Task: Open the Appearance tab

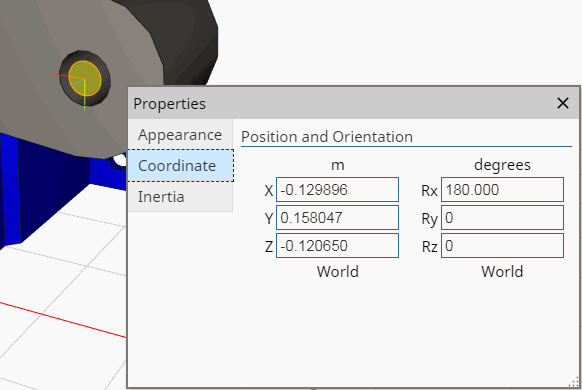Action: click(180, 135)
